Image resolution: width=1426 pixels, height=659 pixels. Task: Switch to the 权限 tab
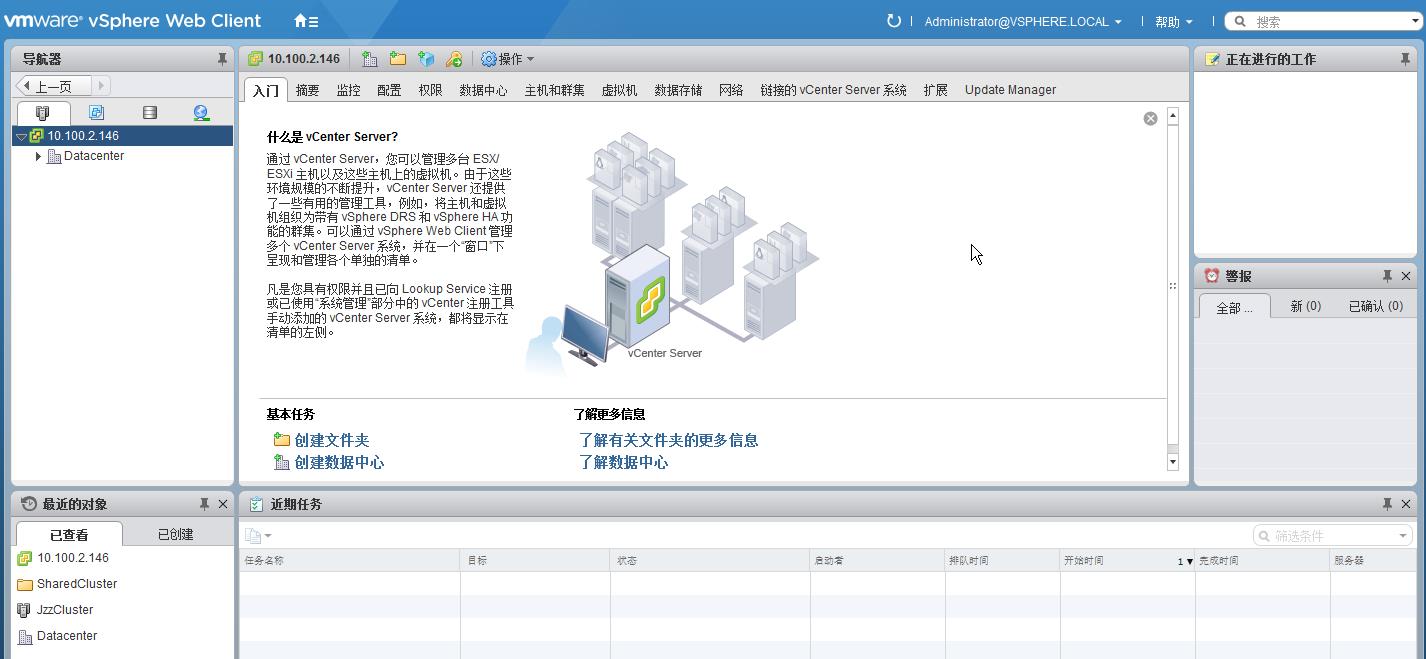point(430,90)
